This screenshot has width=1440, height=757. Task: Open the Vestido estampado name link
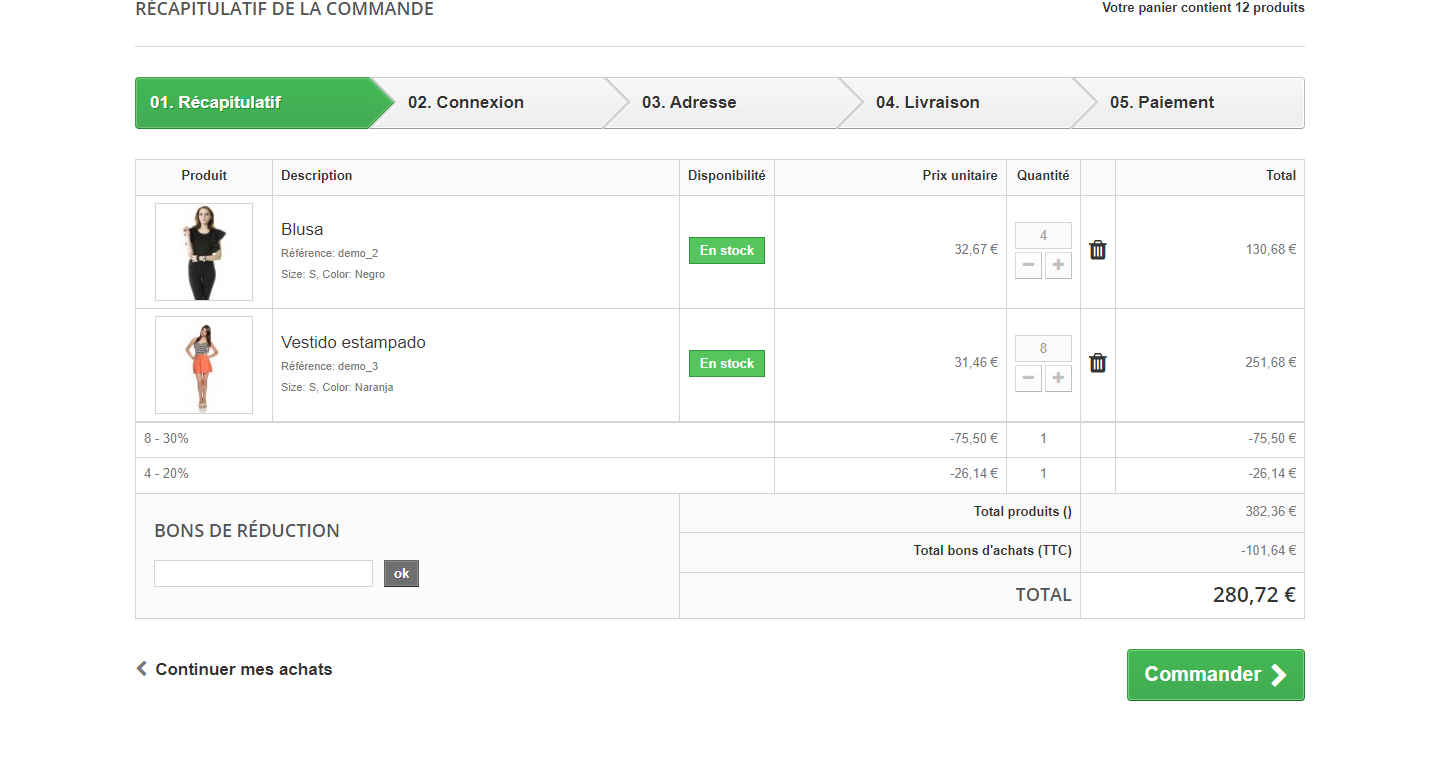(353, 343)
